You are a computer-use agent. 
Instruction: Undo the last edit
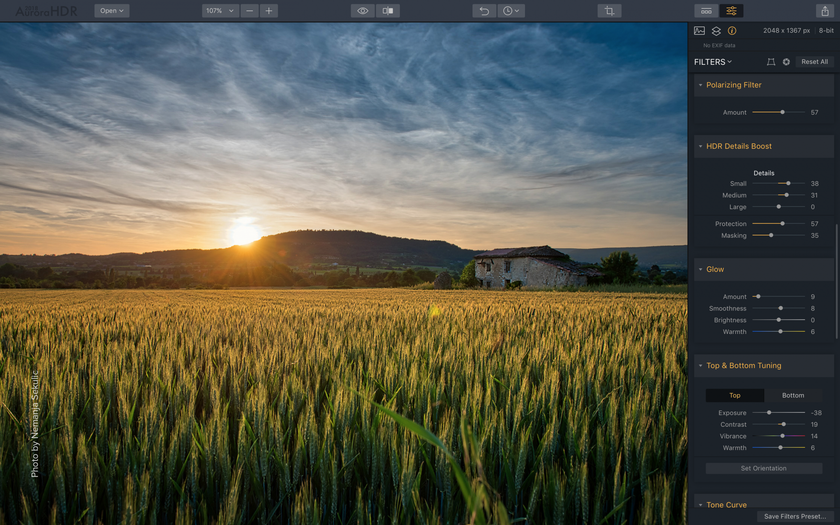[x=484, y=11]
